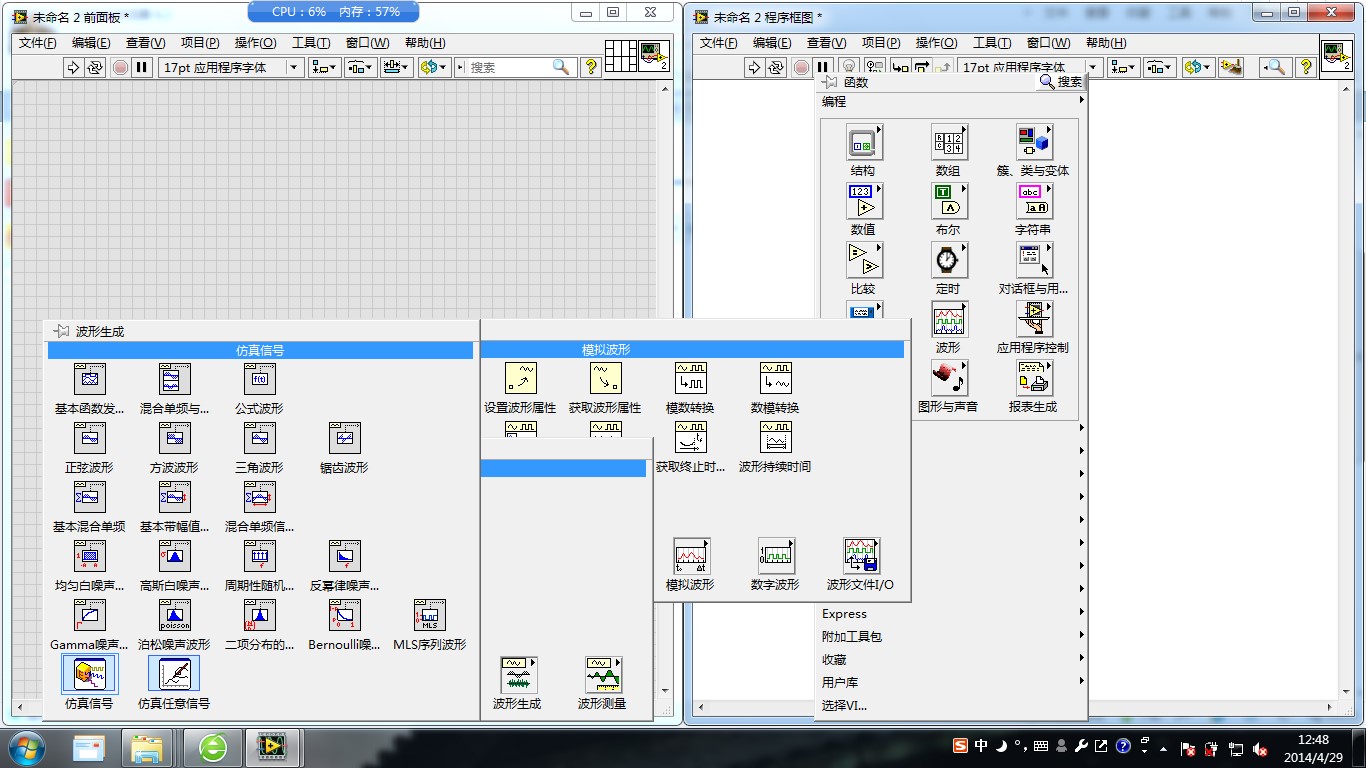Select the 锯齿波形 sawtooth waveform icon
The height and width of the screenshot is (768, 1366).
[x=345, y=438]
